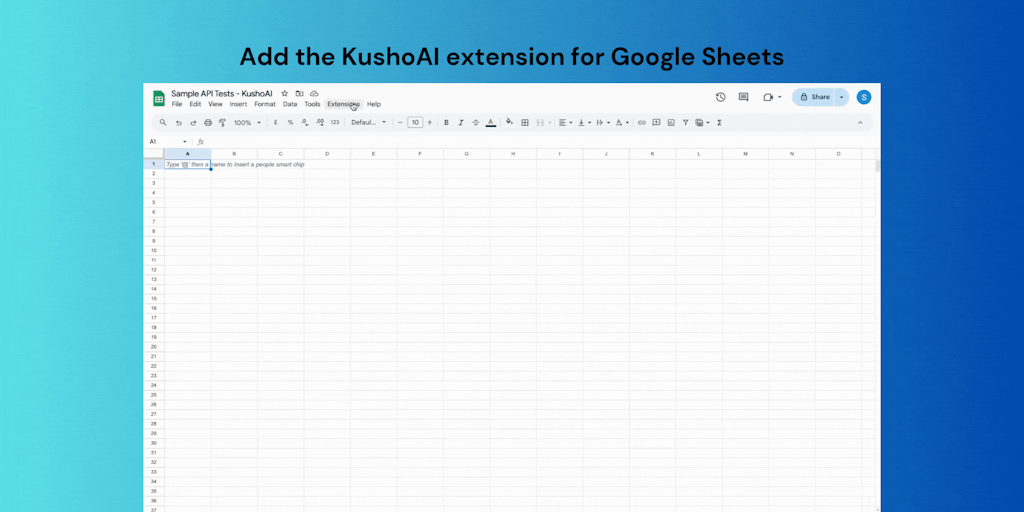Open the fill color picker
Screen dimensions: 1024x512
(509, 121)
